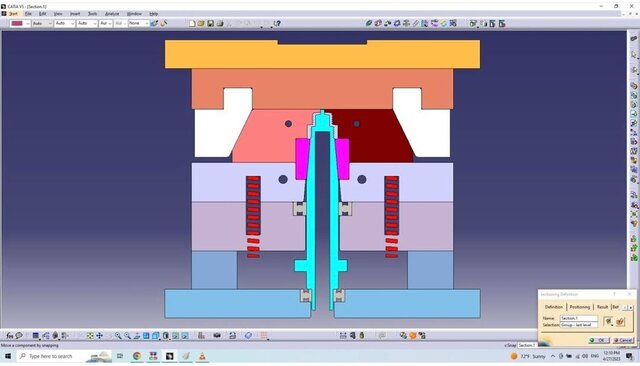Show next tabs with right arrow in Sectioning dialog
The image size is (640, 366).
[631, 307]
